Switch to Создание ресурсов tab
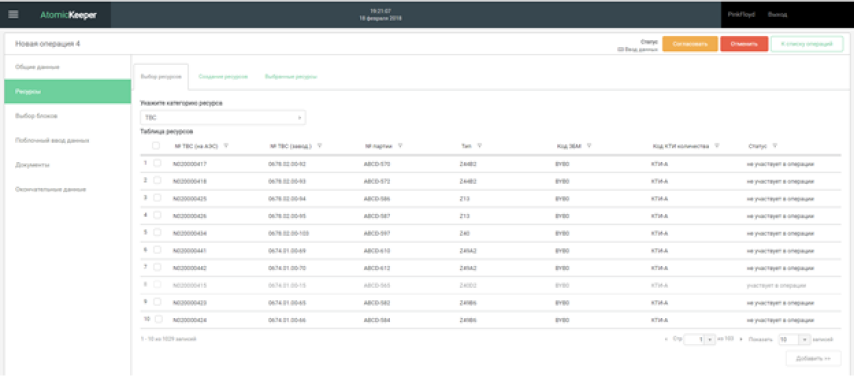The image size is (855, 376). coord(223,77)
